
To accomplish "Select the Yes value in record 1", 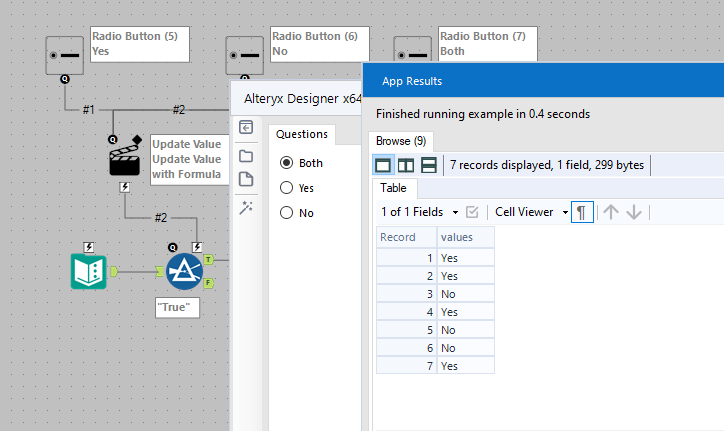I will click(465, 258).
